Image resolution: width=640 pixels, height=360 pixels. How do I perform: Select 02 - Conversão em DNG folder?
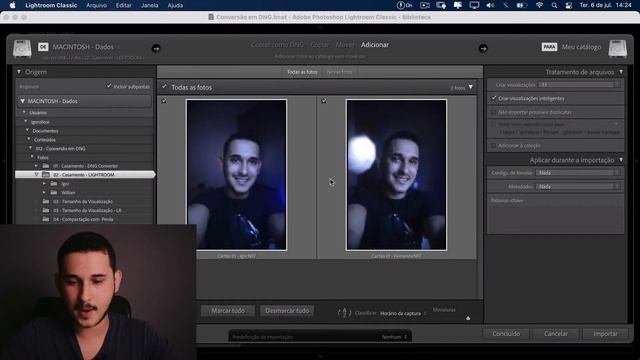tap(60, 148)
